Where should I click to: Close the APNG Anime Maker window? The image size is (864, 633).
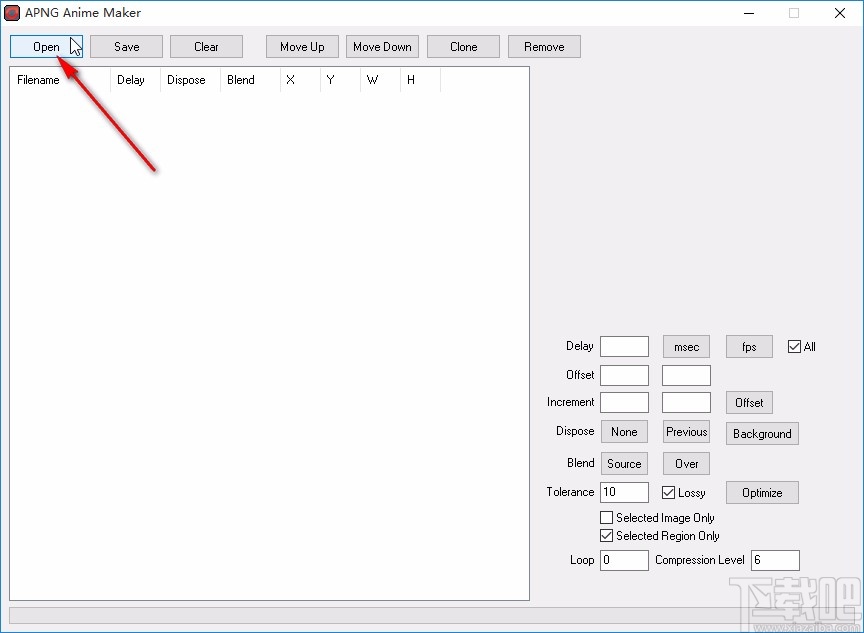coord(840,13)
